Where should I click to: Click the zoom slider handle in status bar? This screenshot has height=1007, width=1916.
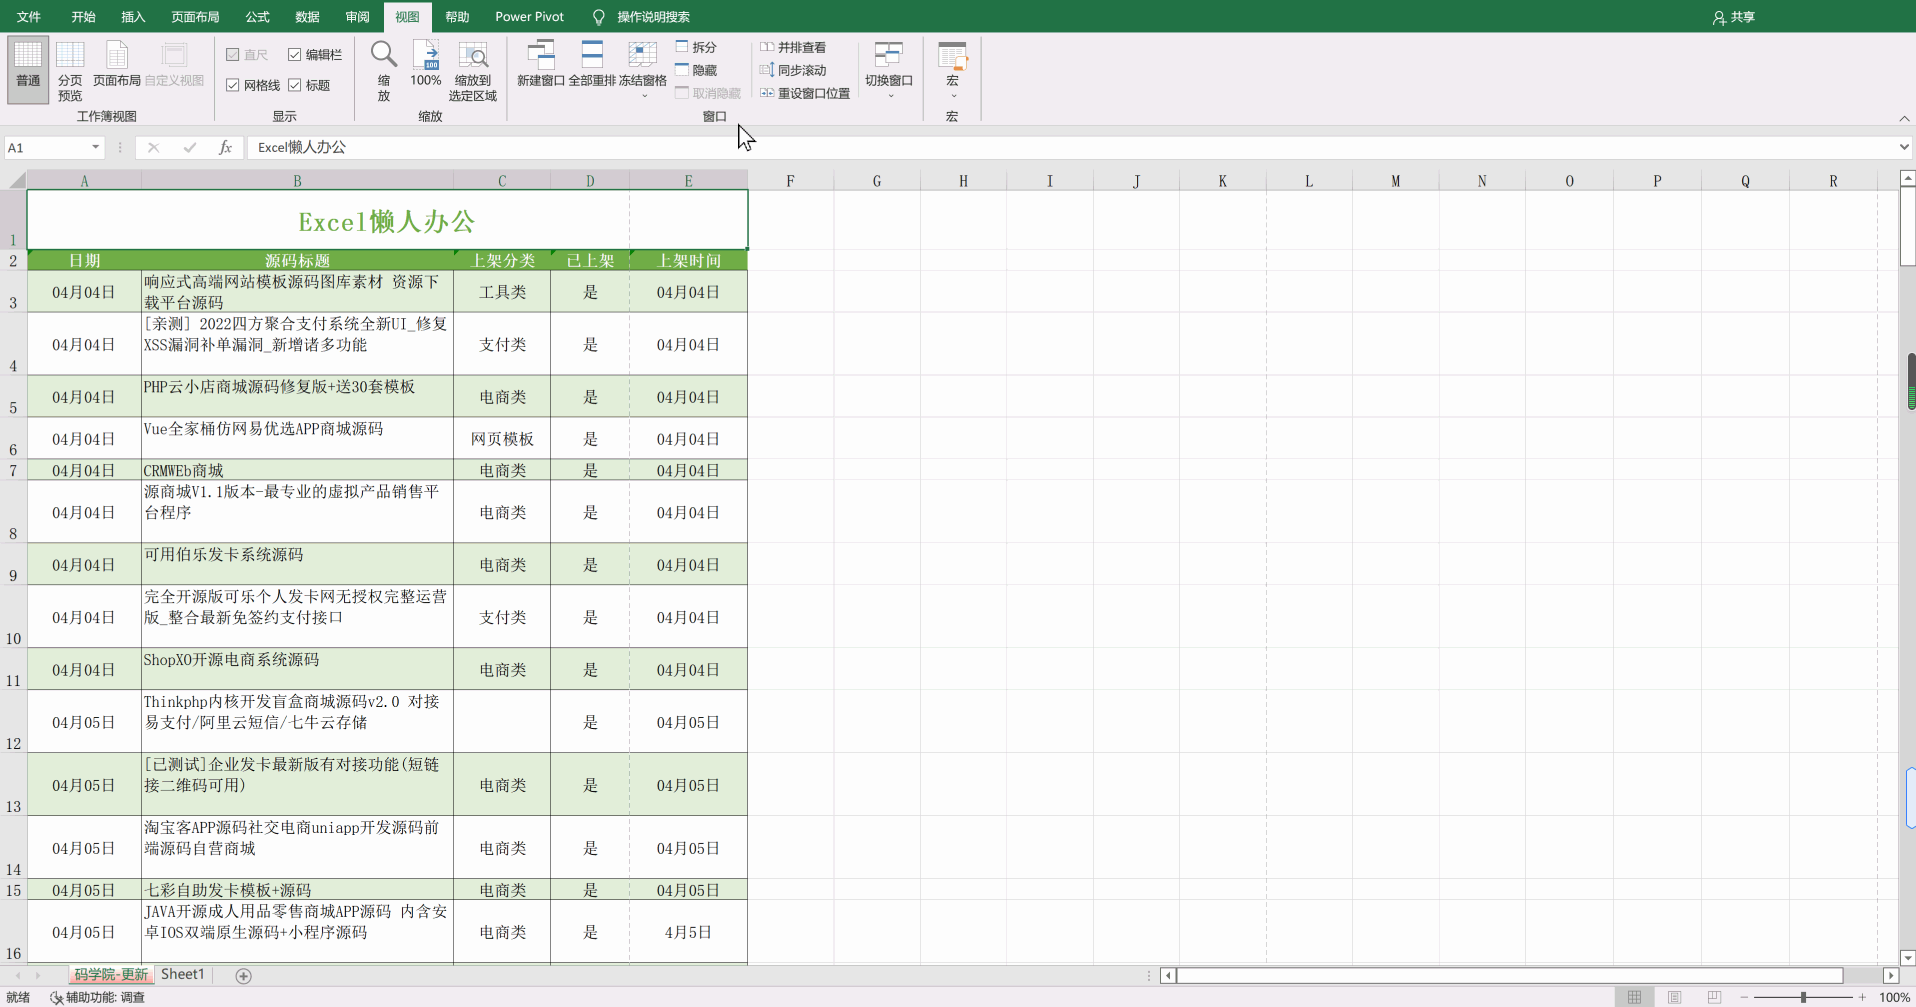(1803, 997)
